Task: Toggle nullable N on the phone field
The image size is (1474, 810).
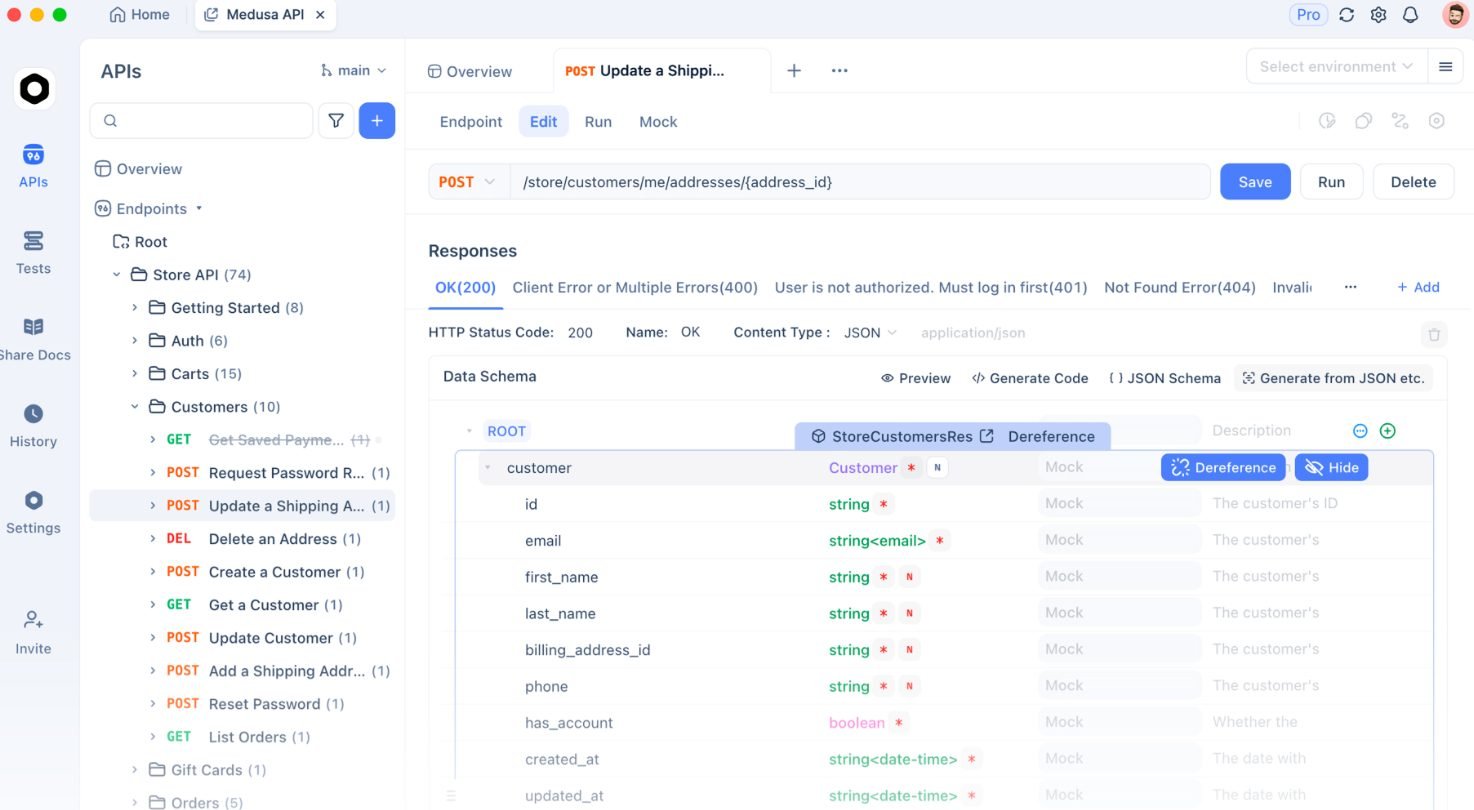Action: (x=909, y=687)
